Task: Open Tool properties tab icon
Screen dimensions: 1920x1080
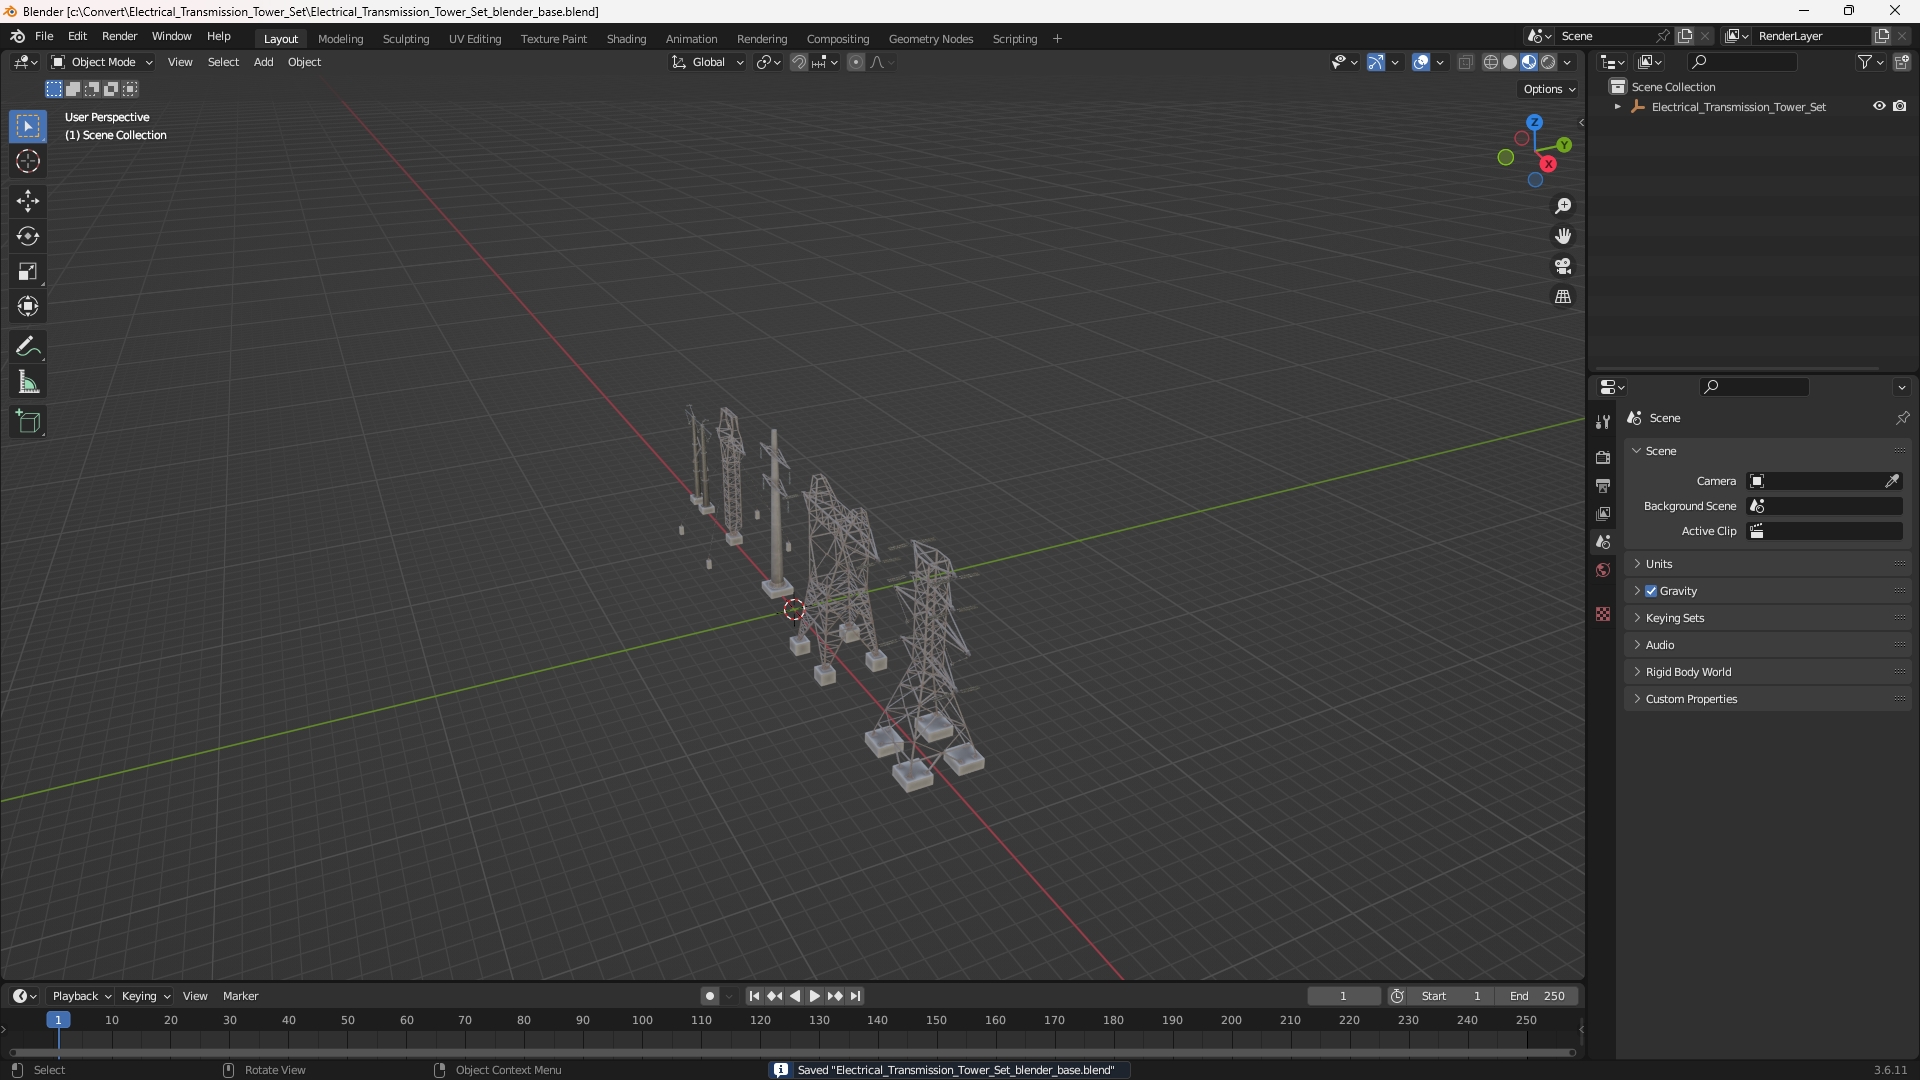Action: point(1603,422)
